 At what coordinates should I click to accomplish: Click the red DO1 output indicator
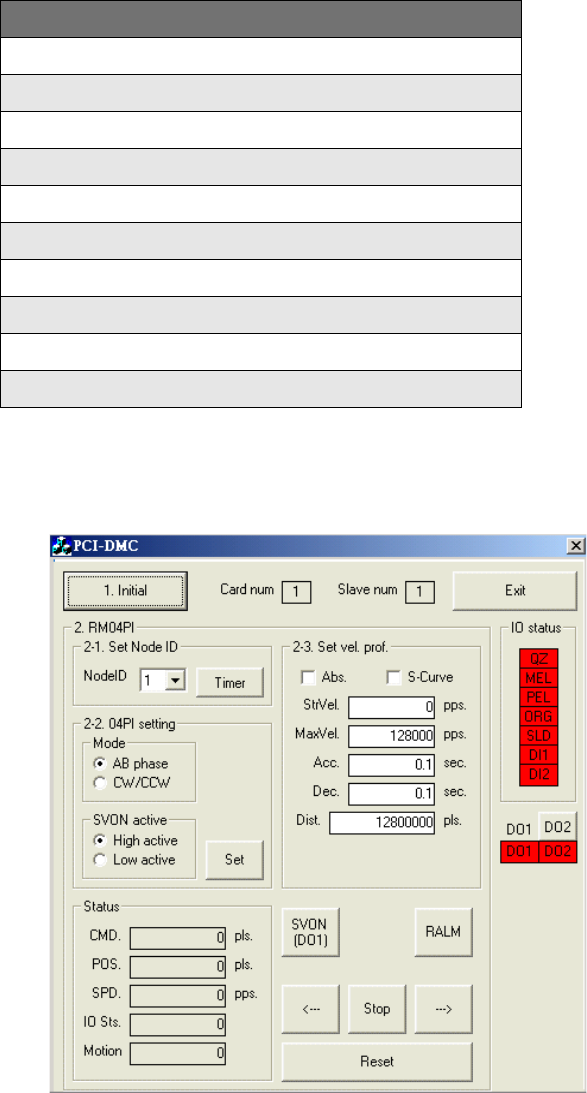519,852
